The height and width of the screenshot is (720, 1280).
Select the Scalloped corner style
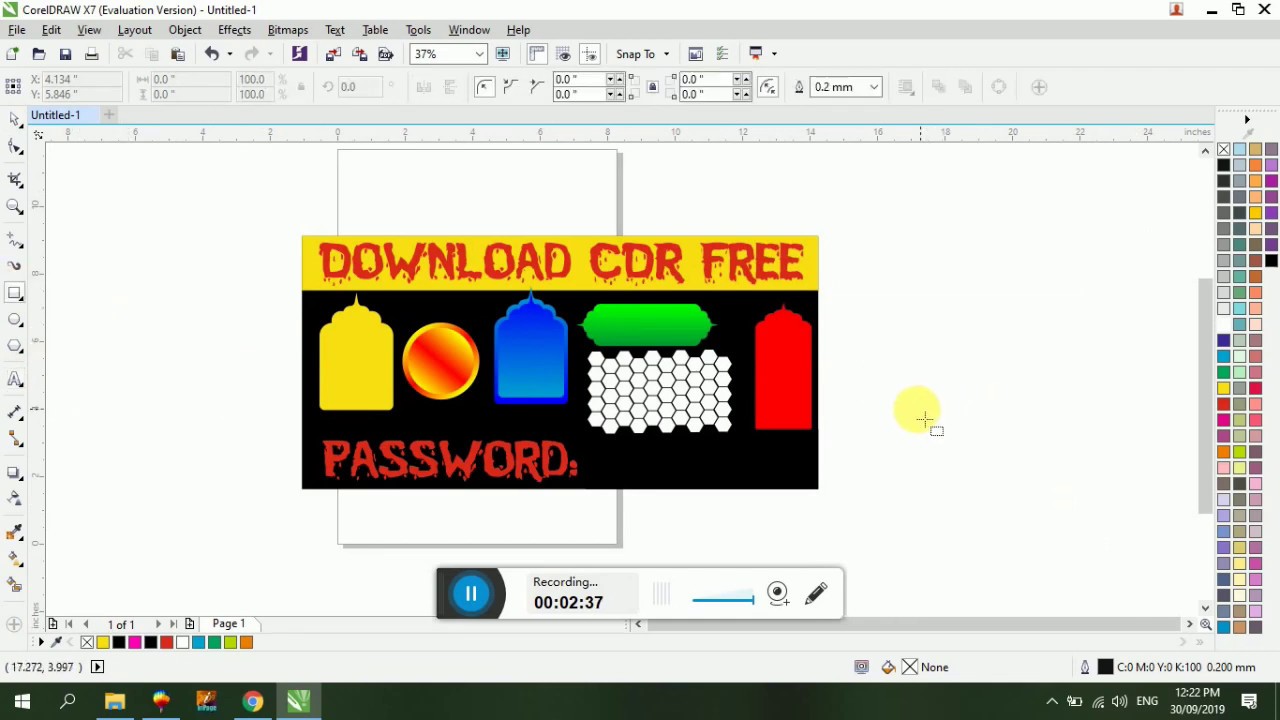pyautogui.click(x=510, y=87)
